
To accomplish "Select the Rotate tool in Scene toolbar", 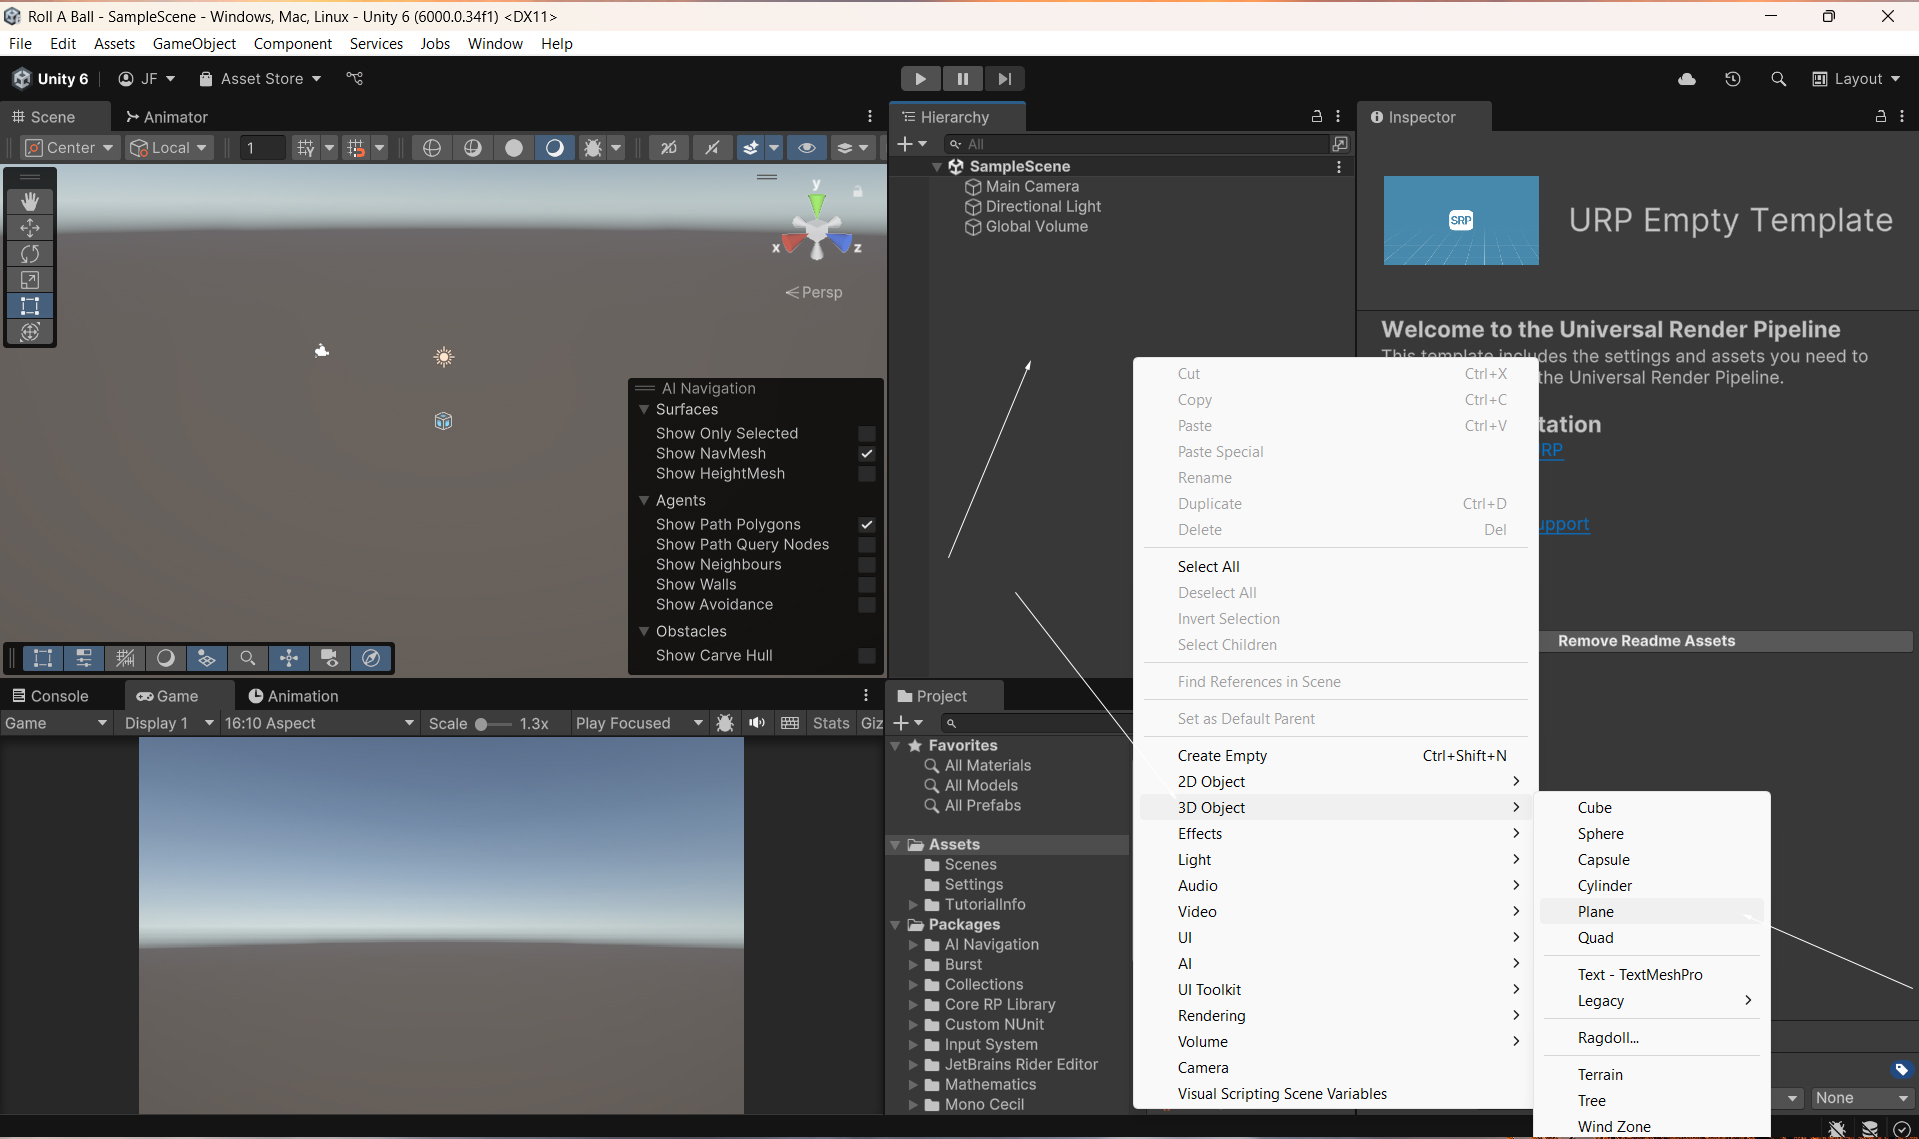I will (x=30, y=254).
